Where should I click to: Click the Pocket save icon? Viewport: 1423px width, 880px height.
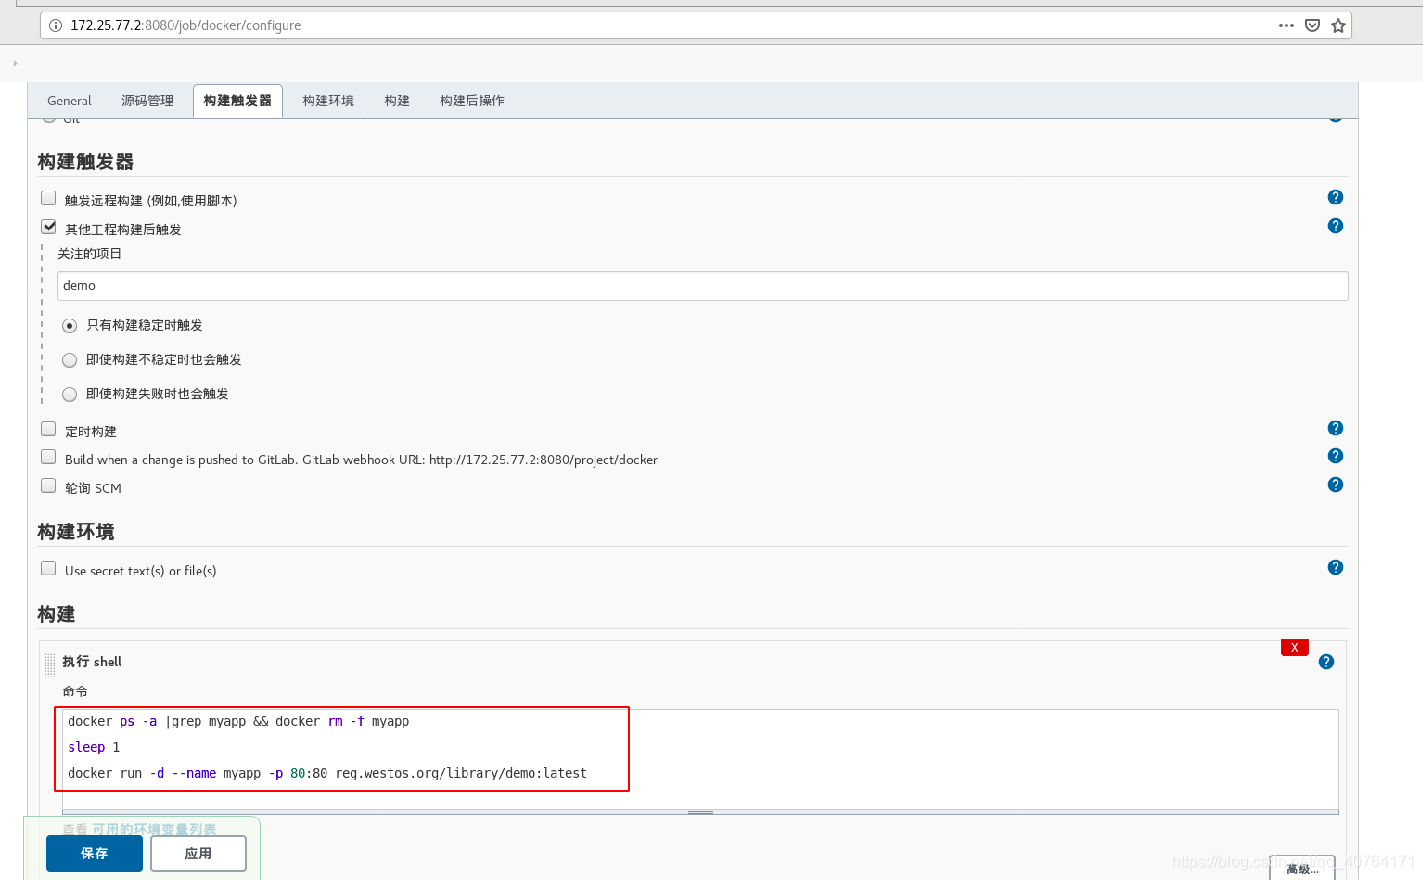(x=1312, y=25)
